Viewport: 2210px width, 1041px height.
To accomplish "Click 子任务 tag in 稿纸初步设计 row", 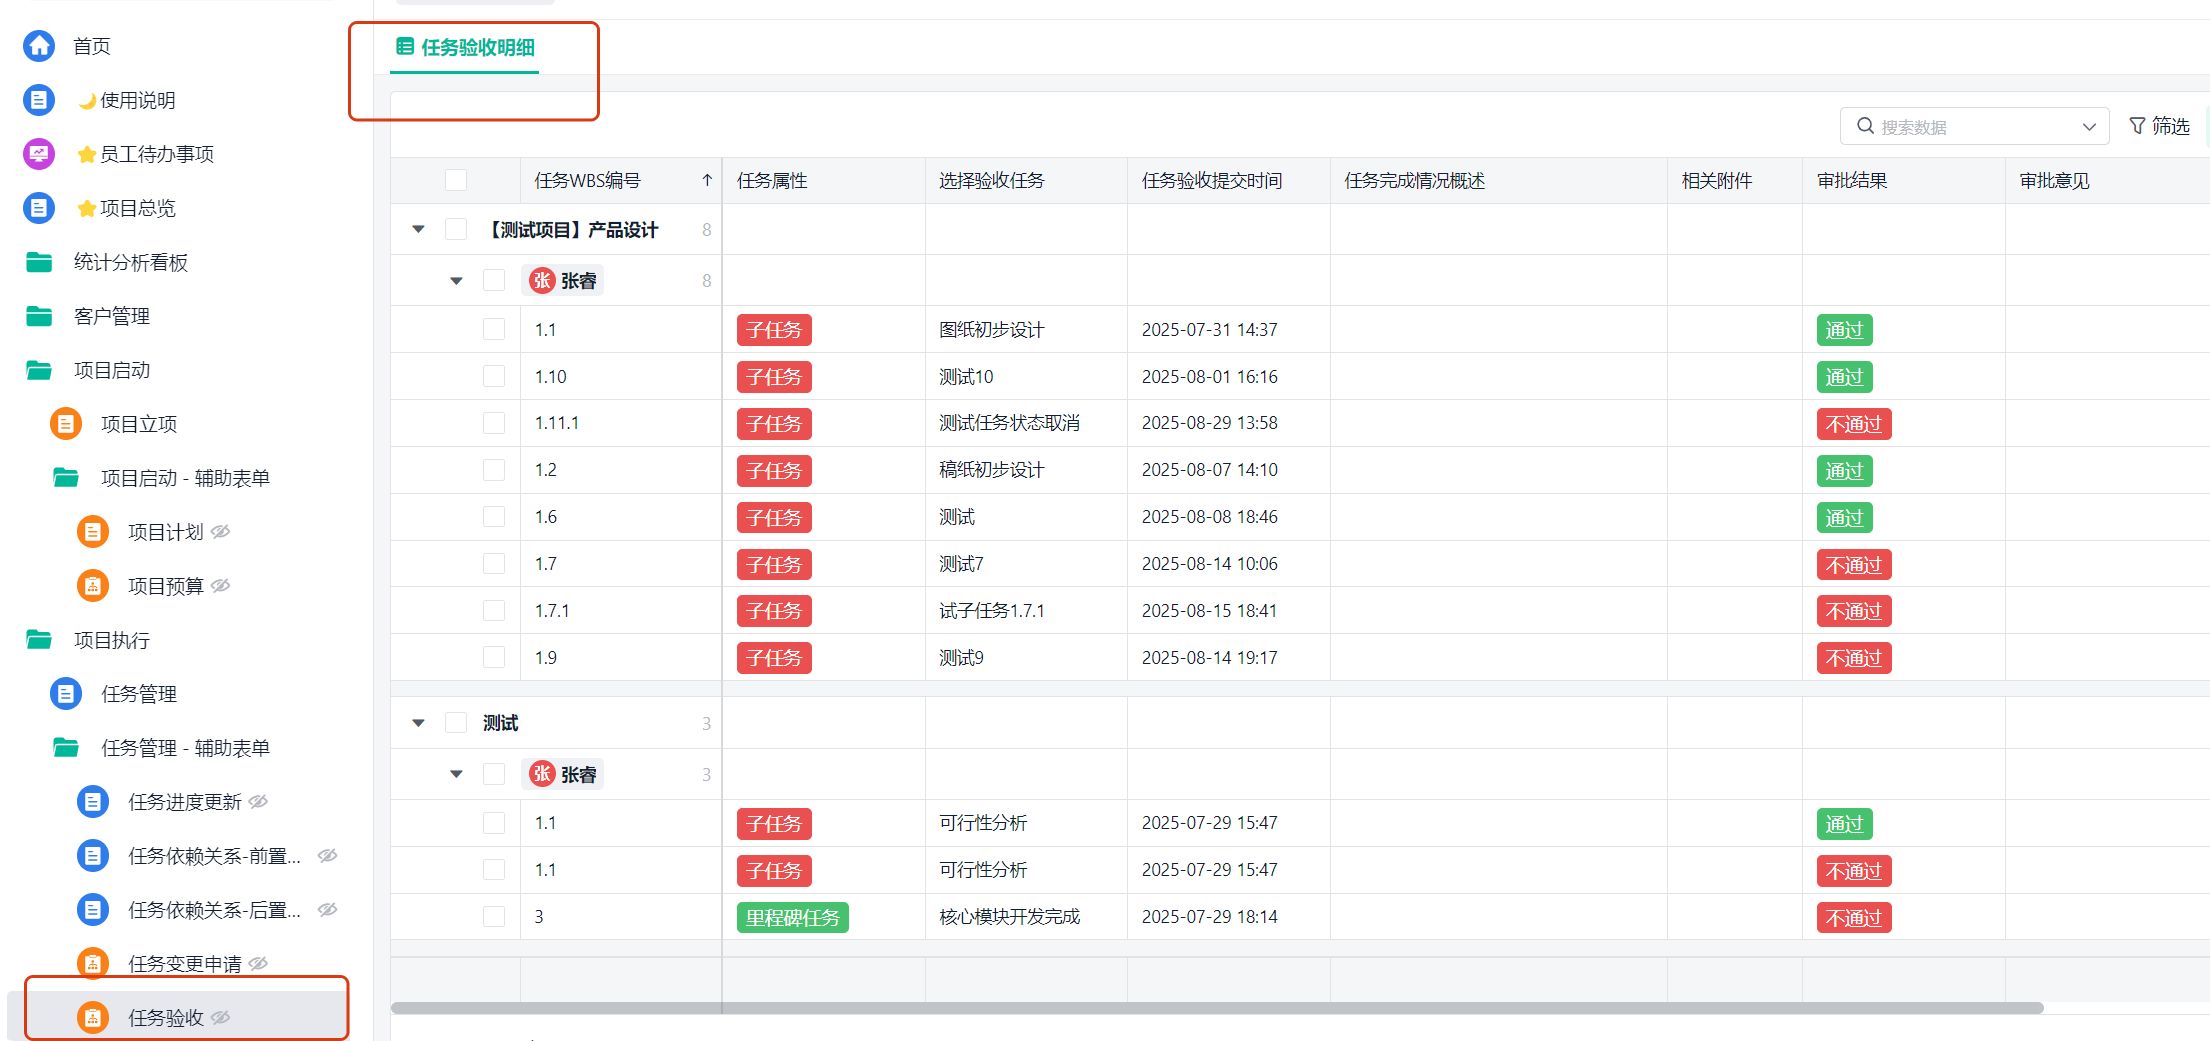I will point(774,471).
